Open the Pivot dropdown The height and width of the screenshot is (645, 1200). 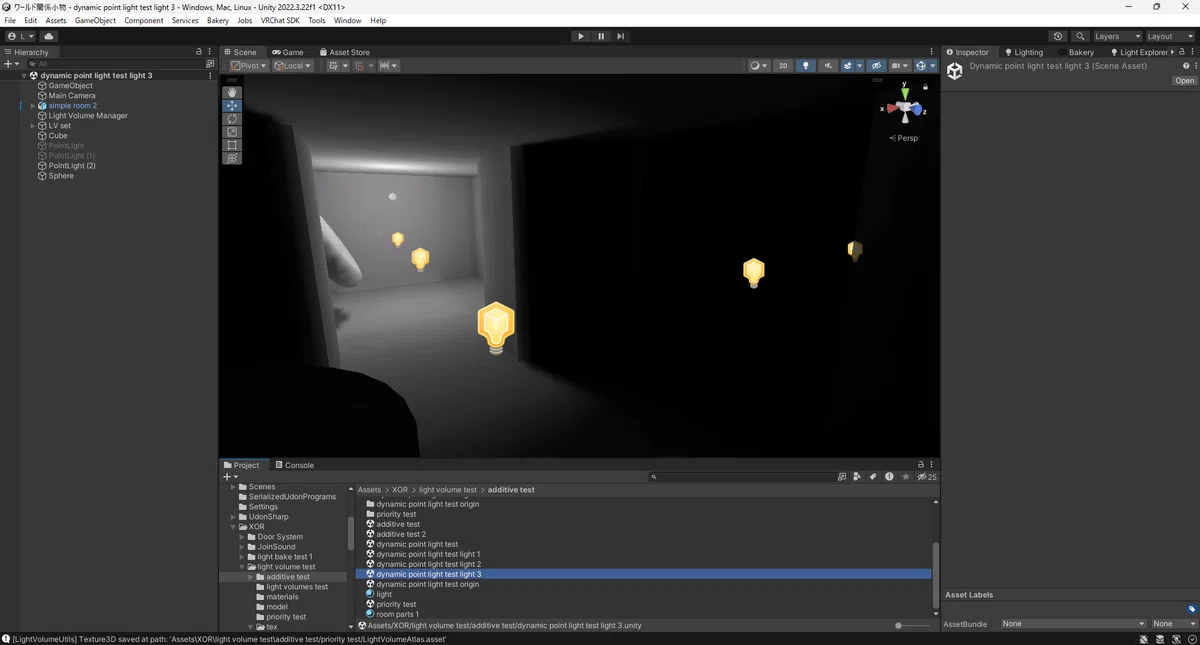click(x=248, y=66)
